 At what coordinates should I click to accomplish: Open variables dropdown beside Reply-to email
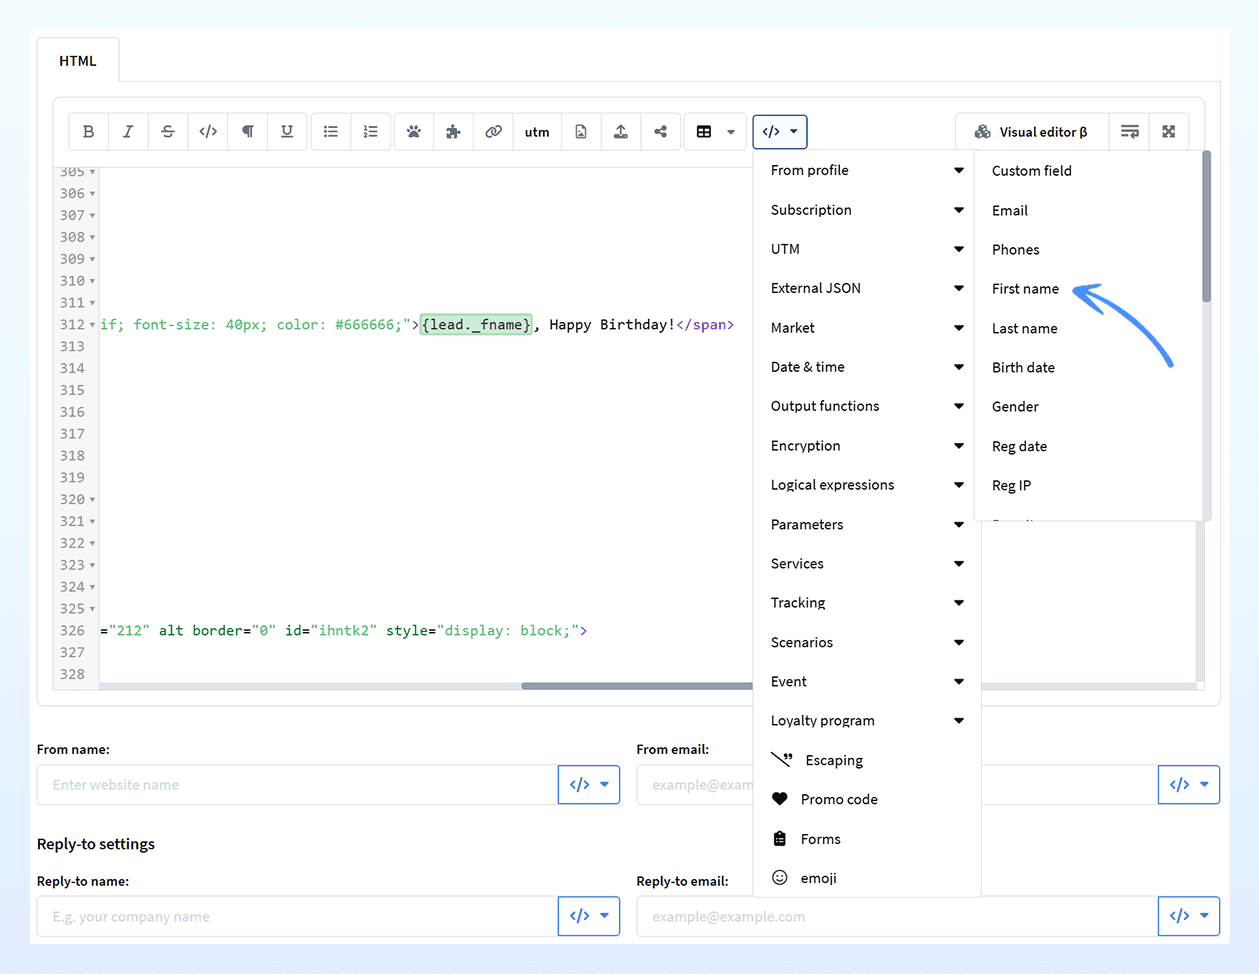(x=1189, y=916)
